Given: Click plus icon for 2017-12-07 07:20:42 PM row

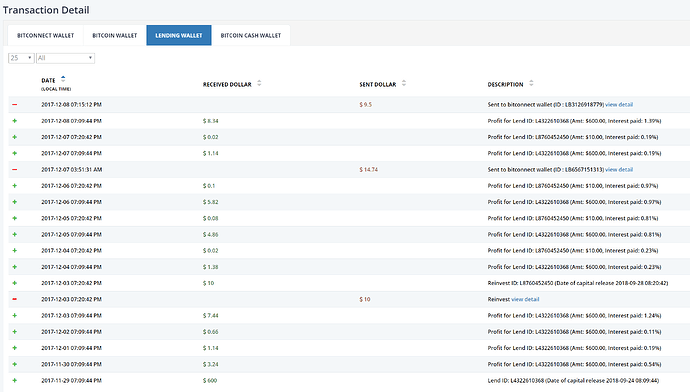Looking at the screenshot, I should tap(15, 137).
